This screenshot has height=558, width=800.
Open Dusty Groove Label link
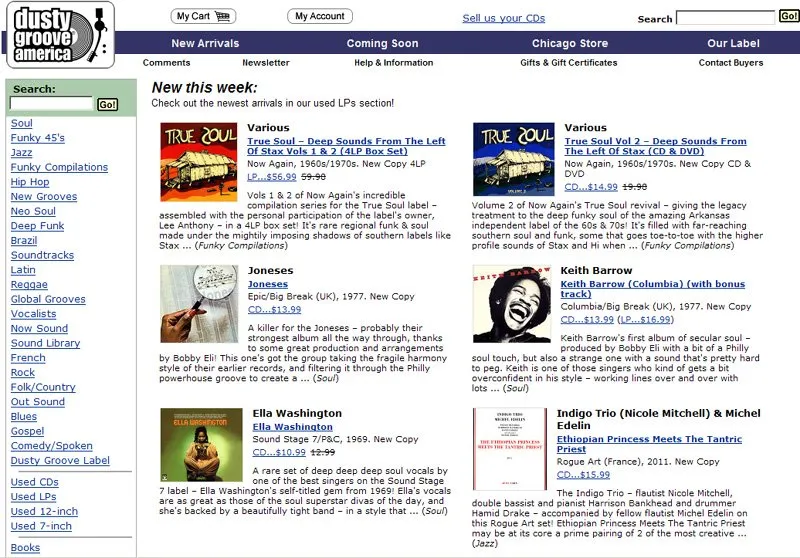pyautogui.click(x=60, y=461)
